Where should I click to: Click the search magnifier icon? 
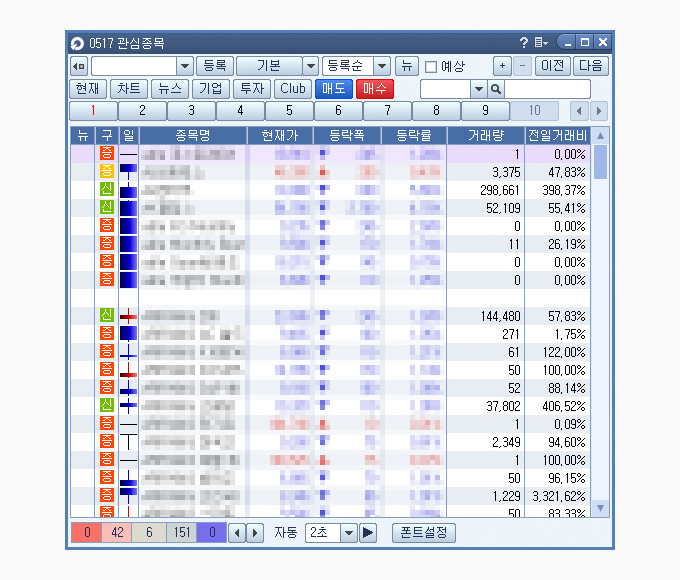496,89
